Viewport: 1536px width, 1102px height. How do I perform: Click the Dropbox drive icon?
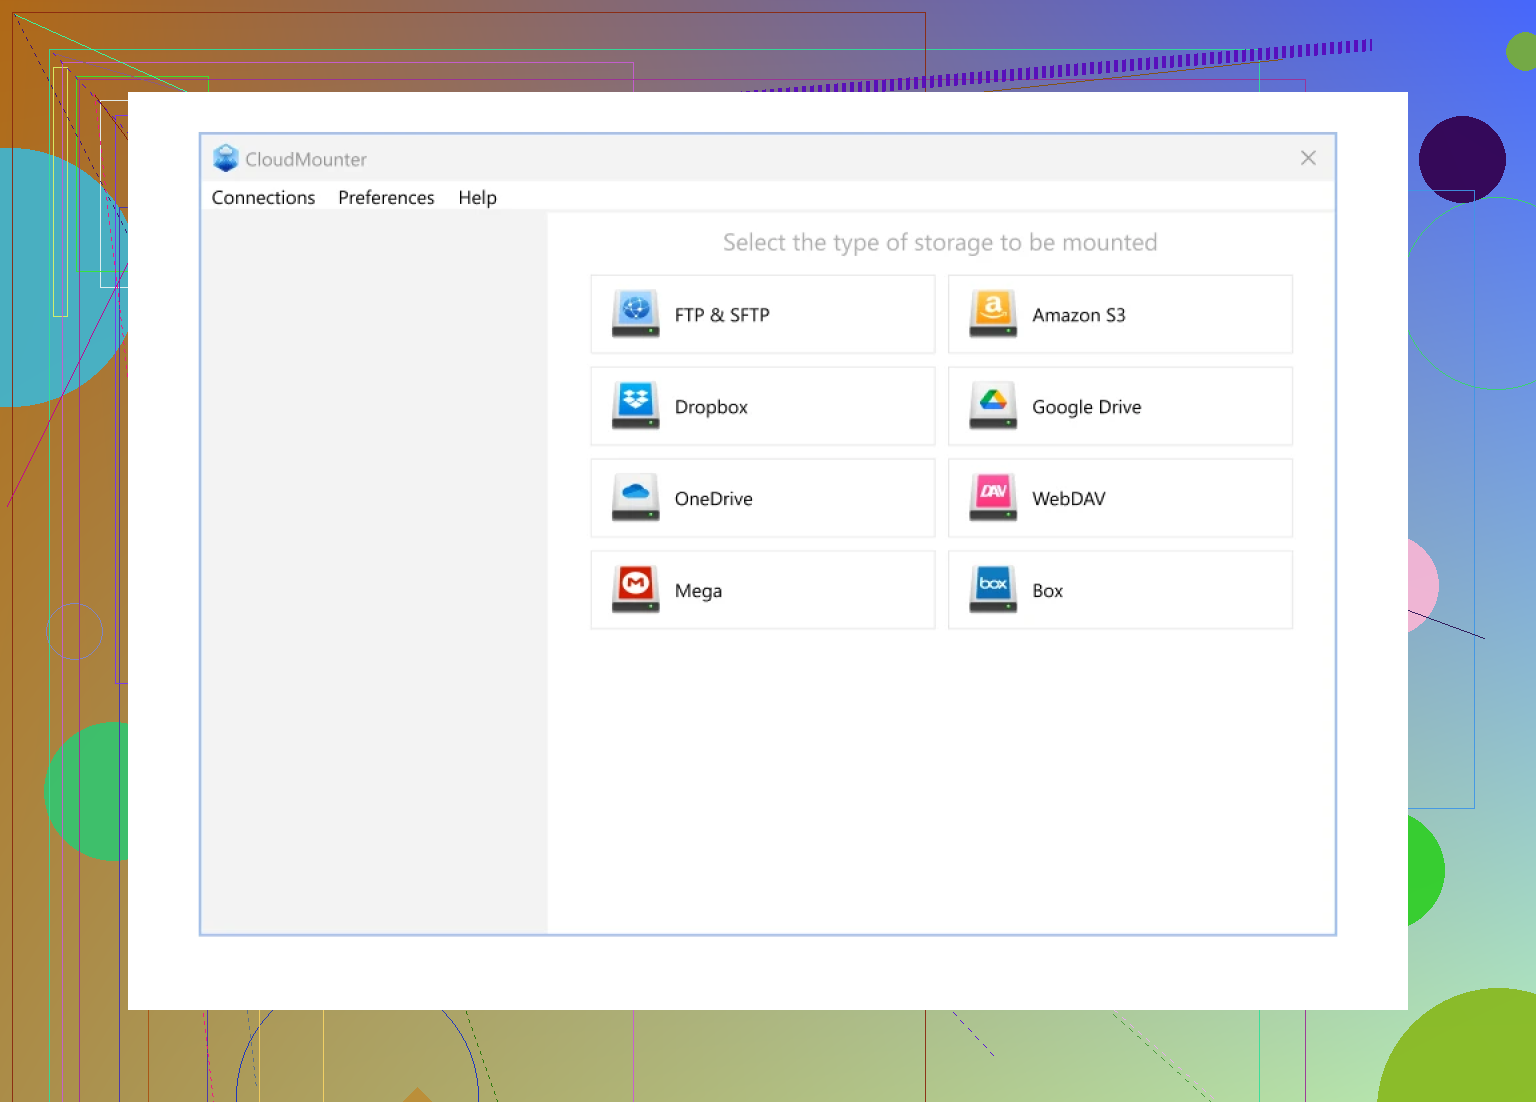(x=636, y=406)
